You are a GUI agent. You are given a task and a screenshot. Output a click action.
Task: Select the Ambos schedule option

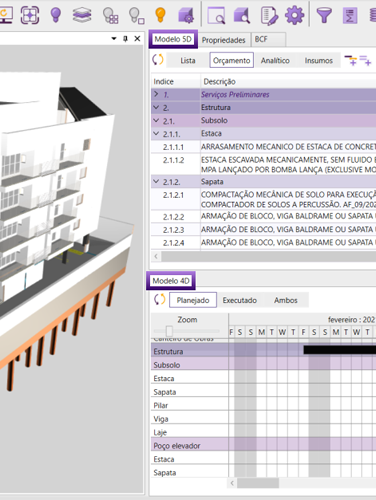(x=286, y=300)
